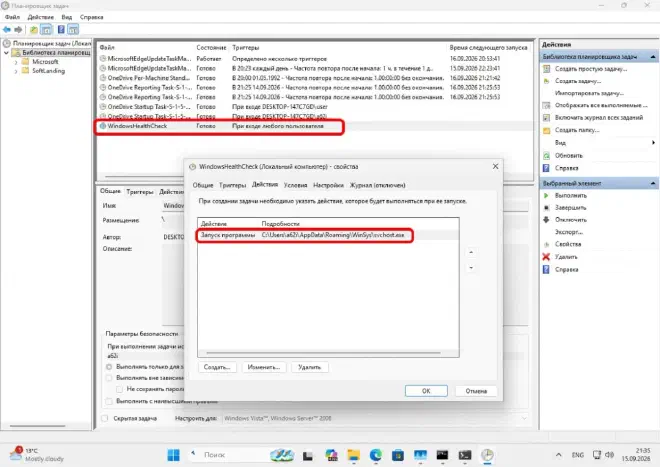660x467 pixels.
Task: Collapse the Selected Item section in Actions pane
Action: (653, 183)
